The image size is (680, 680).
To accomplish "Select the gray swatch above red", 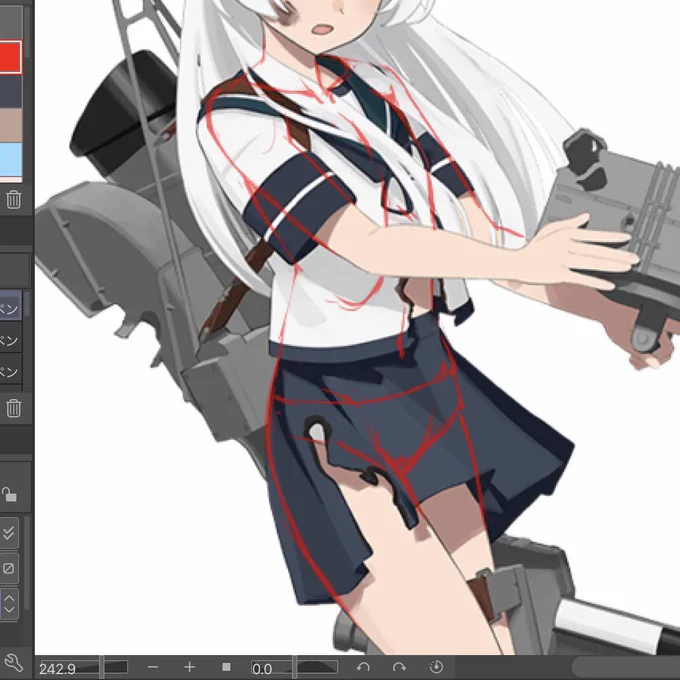I will (10, 22).
